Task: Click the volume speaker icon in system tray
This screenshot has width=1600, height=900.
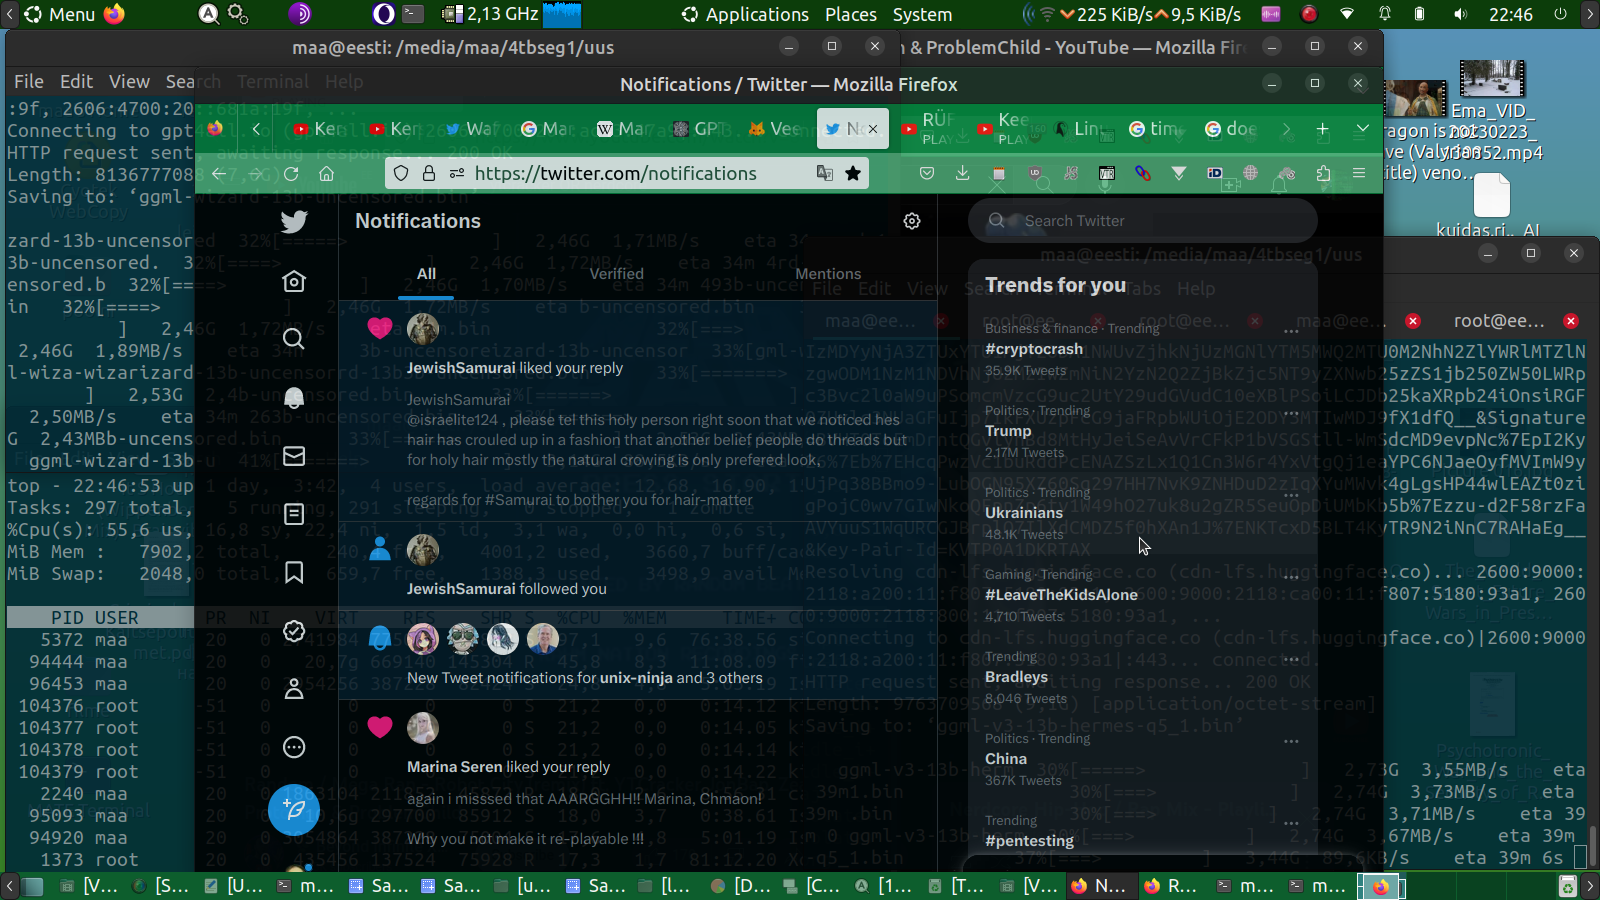Action: pos(1460,14)
